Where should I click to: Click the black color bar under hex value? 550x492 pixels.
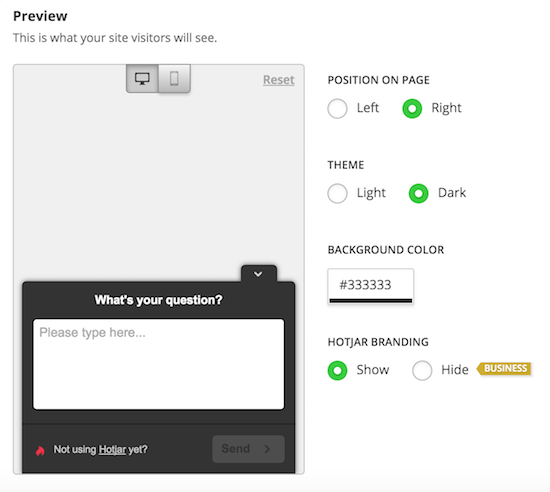click(x=371, y=301)
